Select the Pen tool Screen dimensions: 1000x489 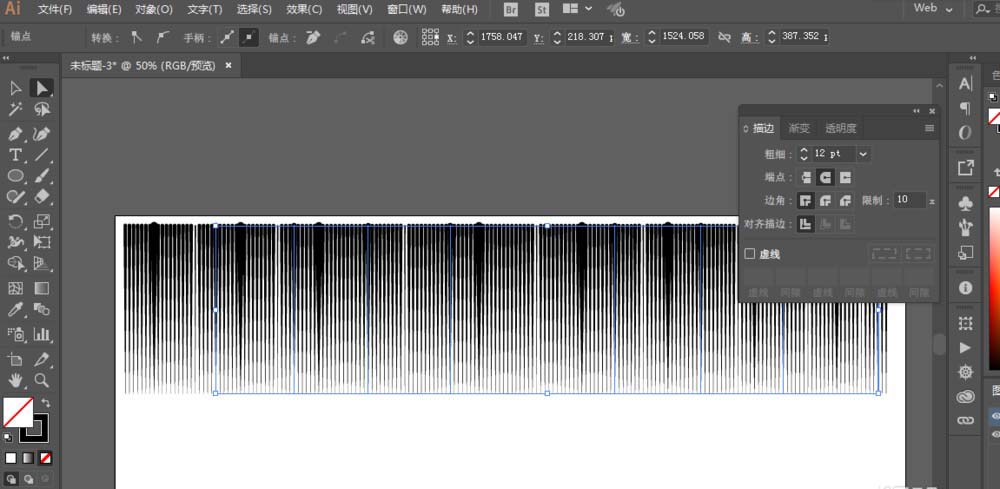[x=16, y=133]
